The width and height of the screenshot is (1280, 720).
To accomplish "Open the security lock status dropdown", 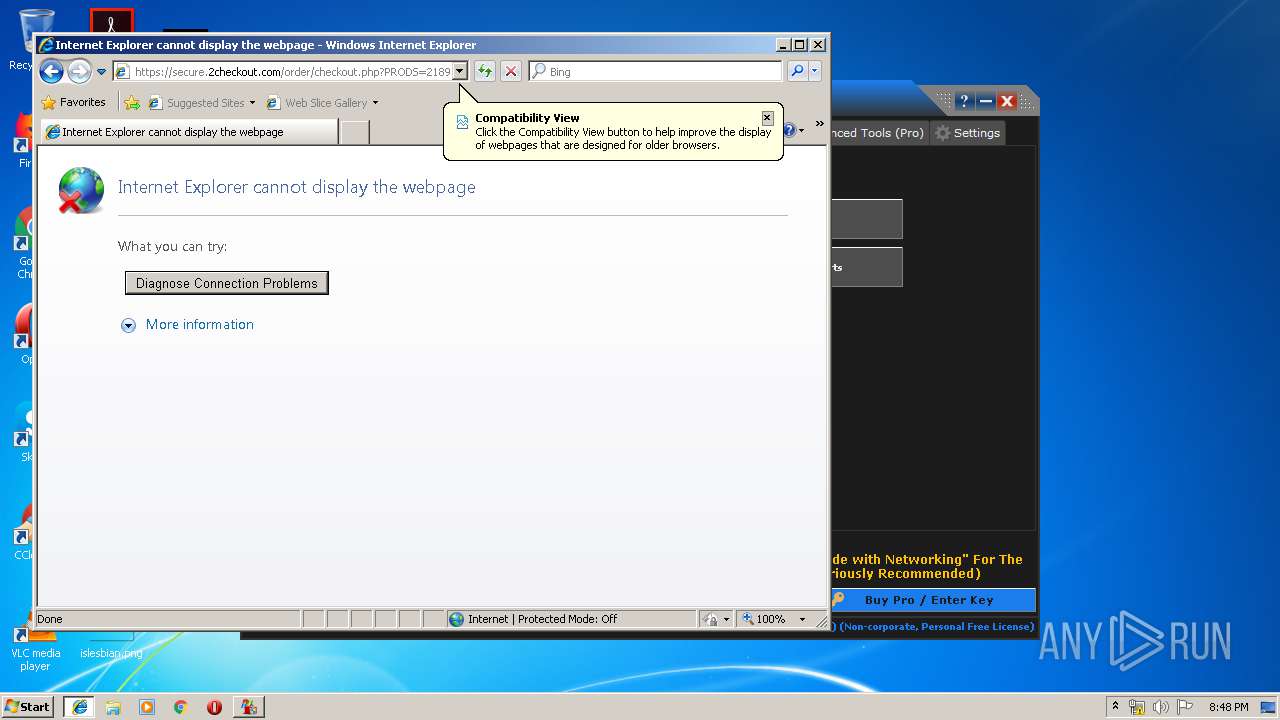I will (x=716, y=619).
